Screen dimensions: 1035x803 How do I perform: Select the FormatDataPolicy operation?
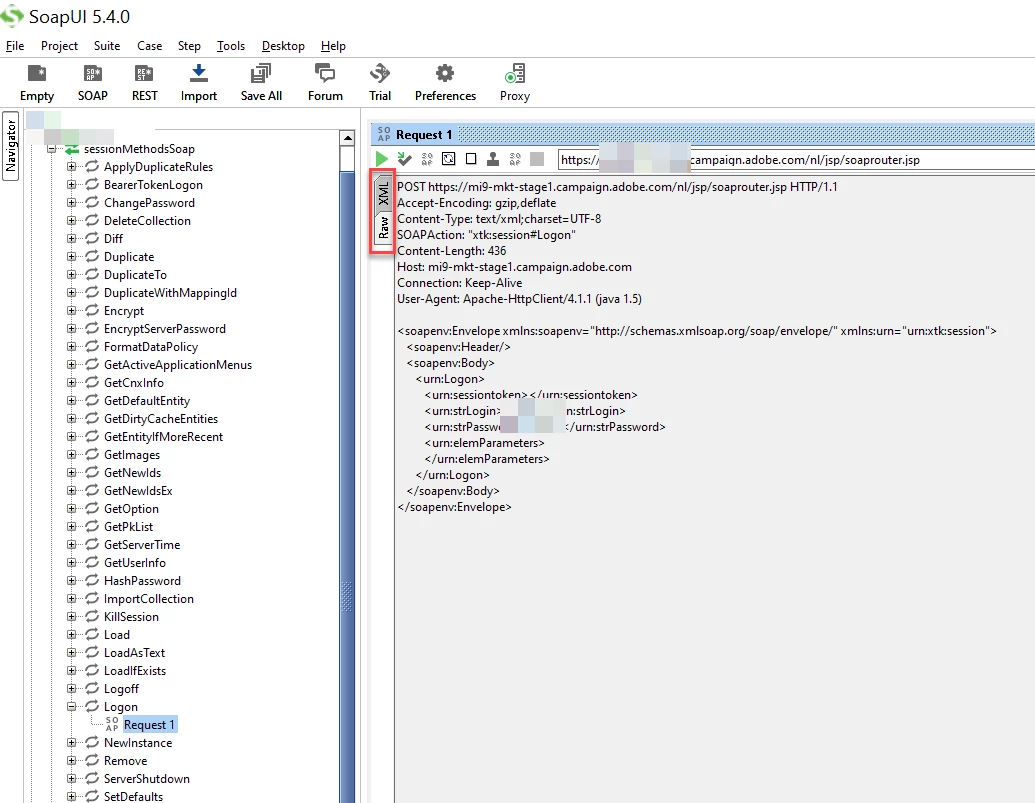[150, 346]
